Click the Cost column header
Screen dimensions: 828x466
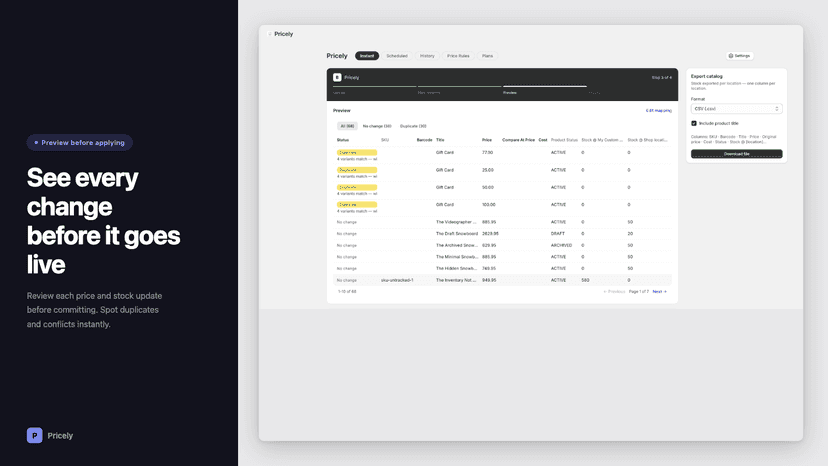(543, 140)
